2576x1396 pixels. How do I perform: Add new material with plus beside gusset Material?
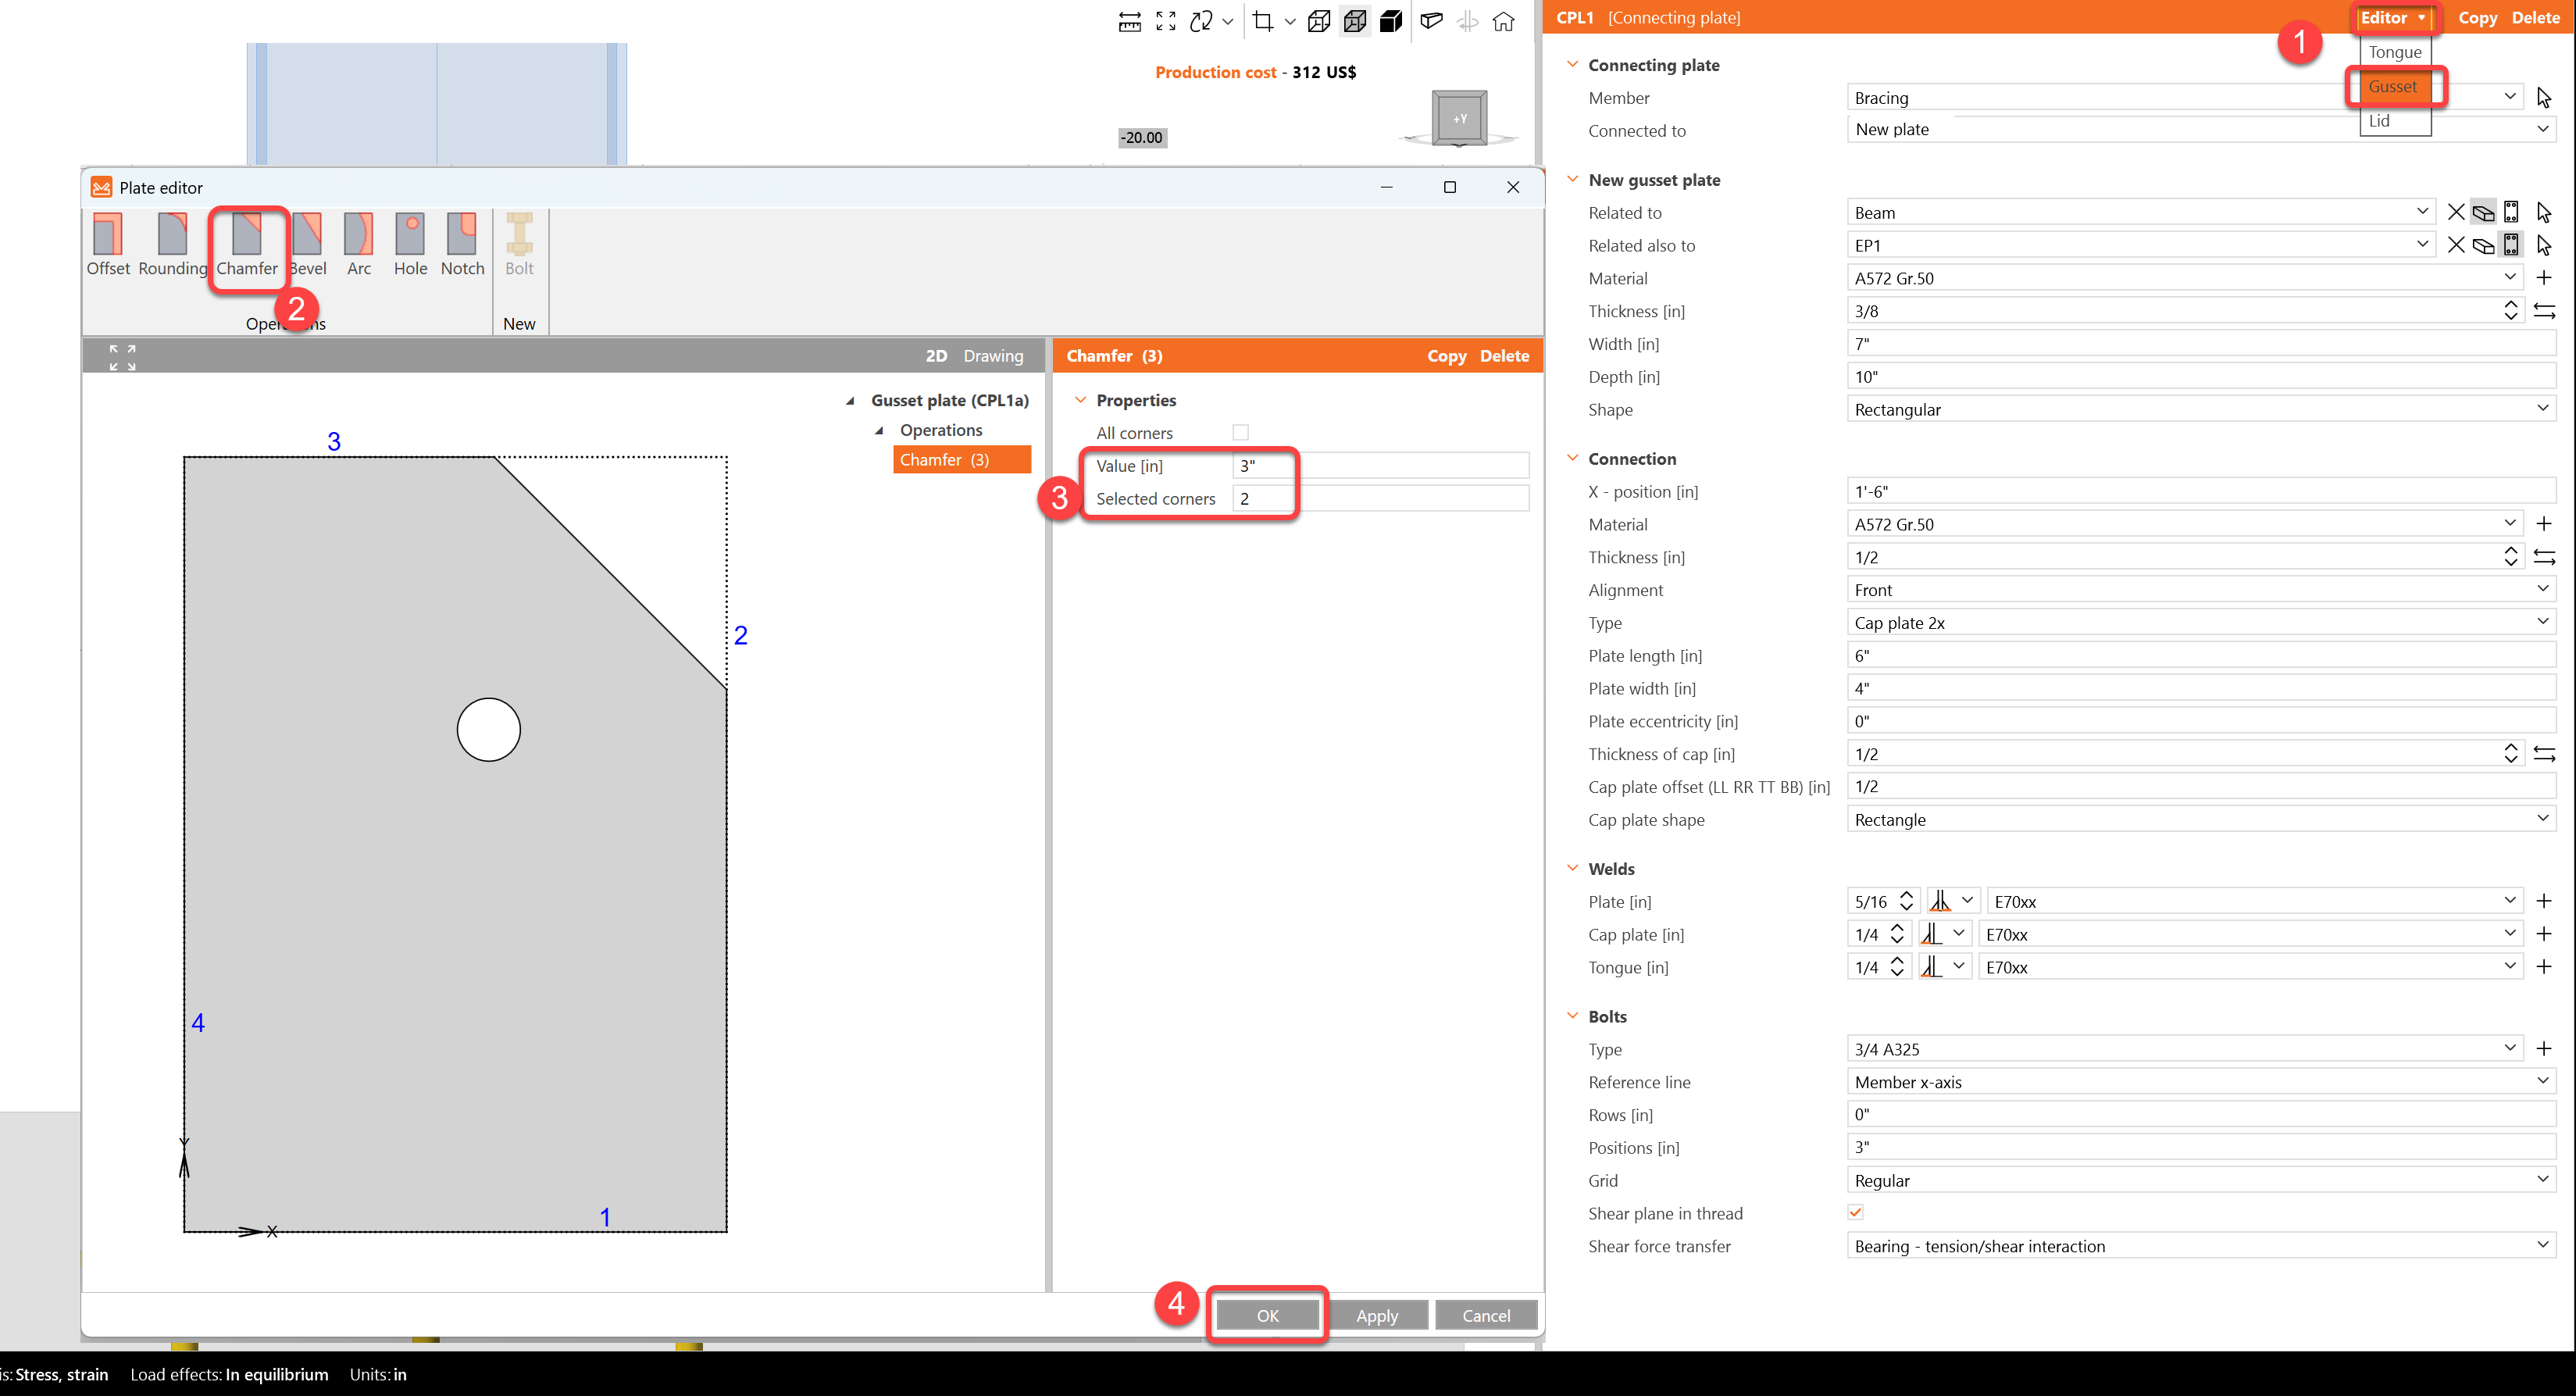2545,277
